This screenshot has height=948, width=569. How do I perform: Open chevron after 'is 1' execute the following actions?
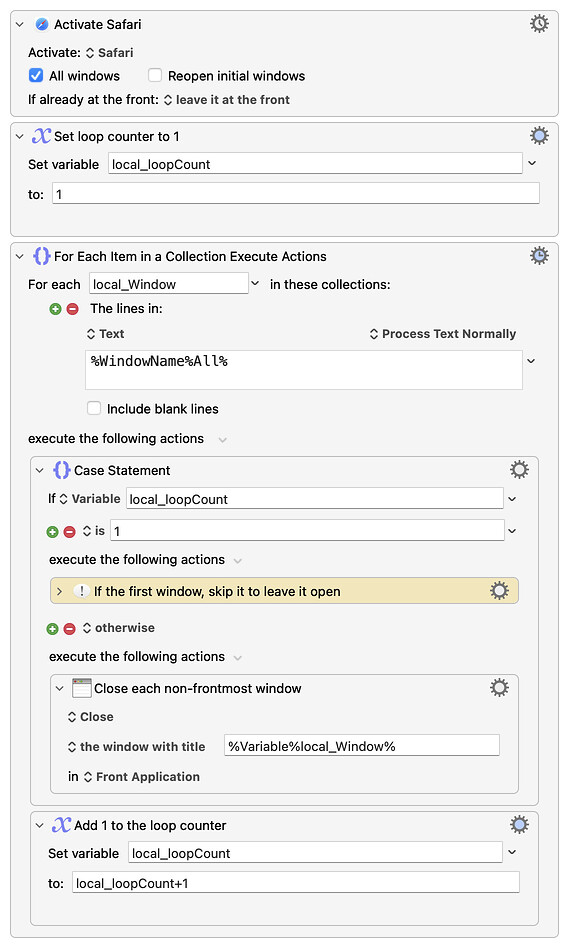click(x=238, y=560)
